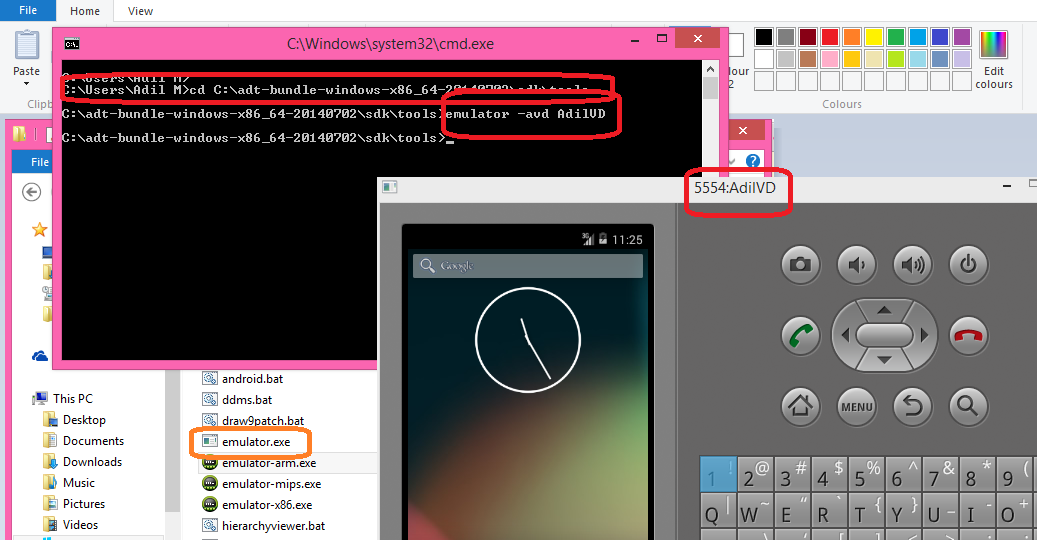Screen dimensions: 1037x540
Task: Open Edit colours in Paint
Action: 993,59
